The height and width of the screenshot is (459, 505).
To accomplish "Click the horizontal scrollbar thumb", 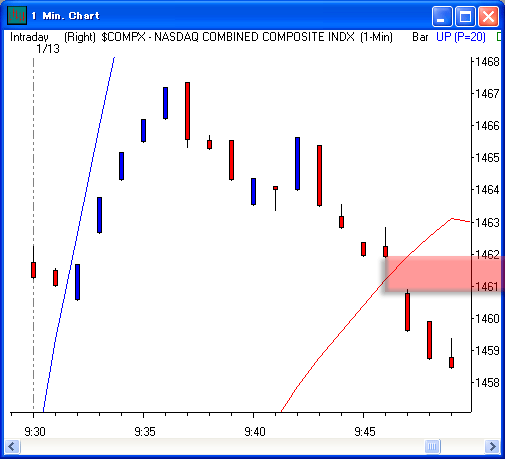I will [x=432, y=446].
